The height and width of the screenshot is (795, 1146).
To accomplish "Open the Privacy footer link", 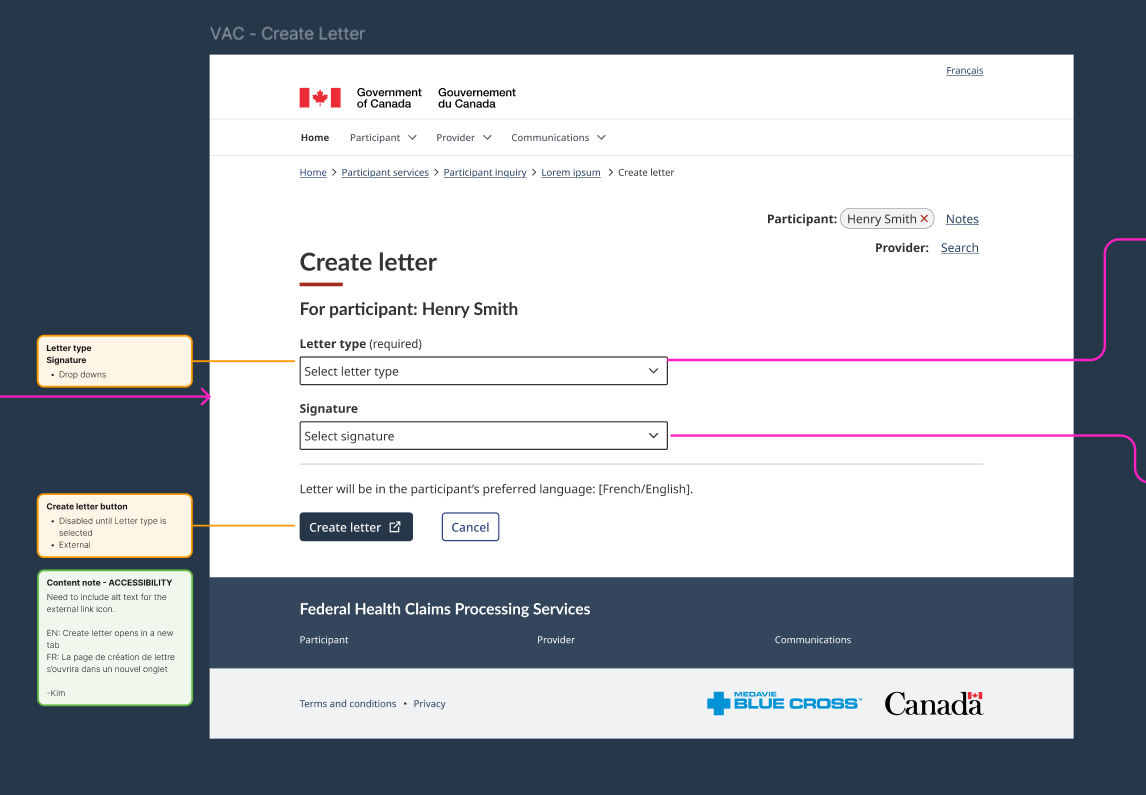I will tap(429, 704).
